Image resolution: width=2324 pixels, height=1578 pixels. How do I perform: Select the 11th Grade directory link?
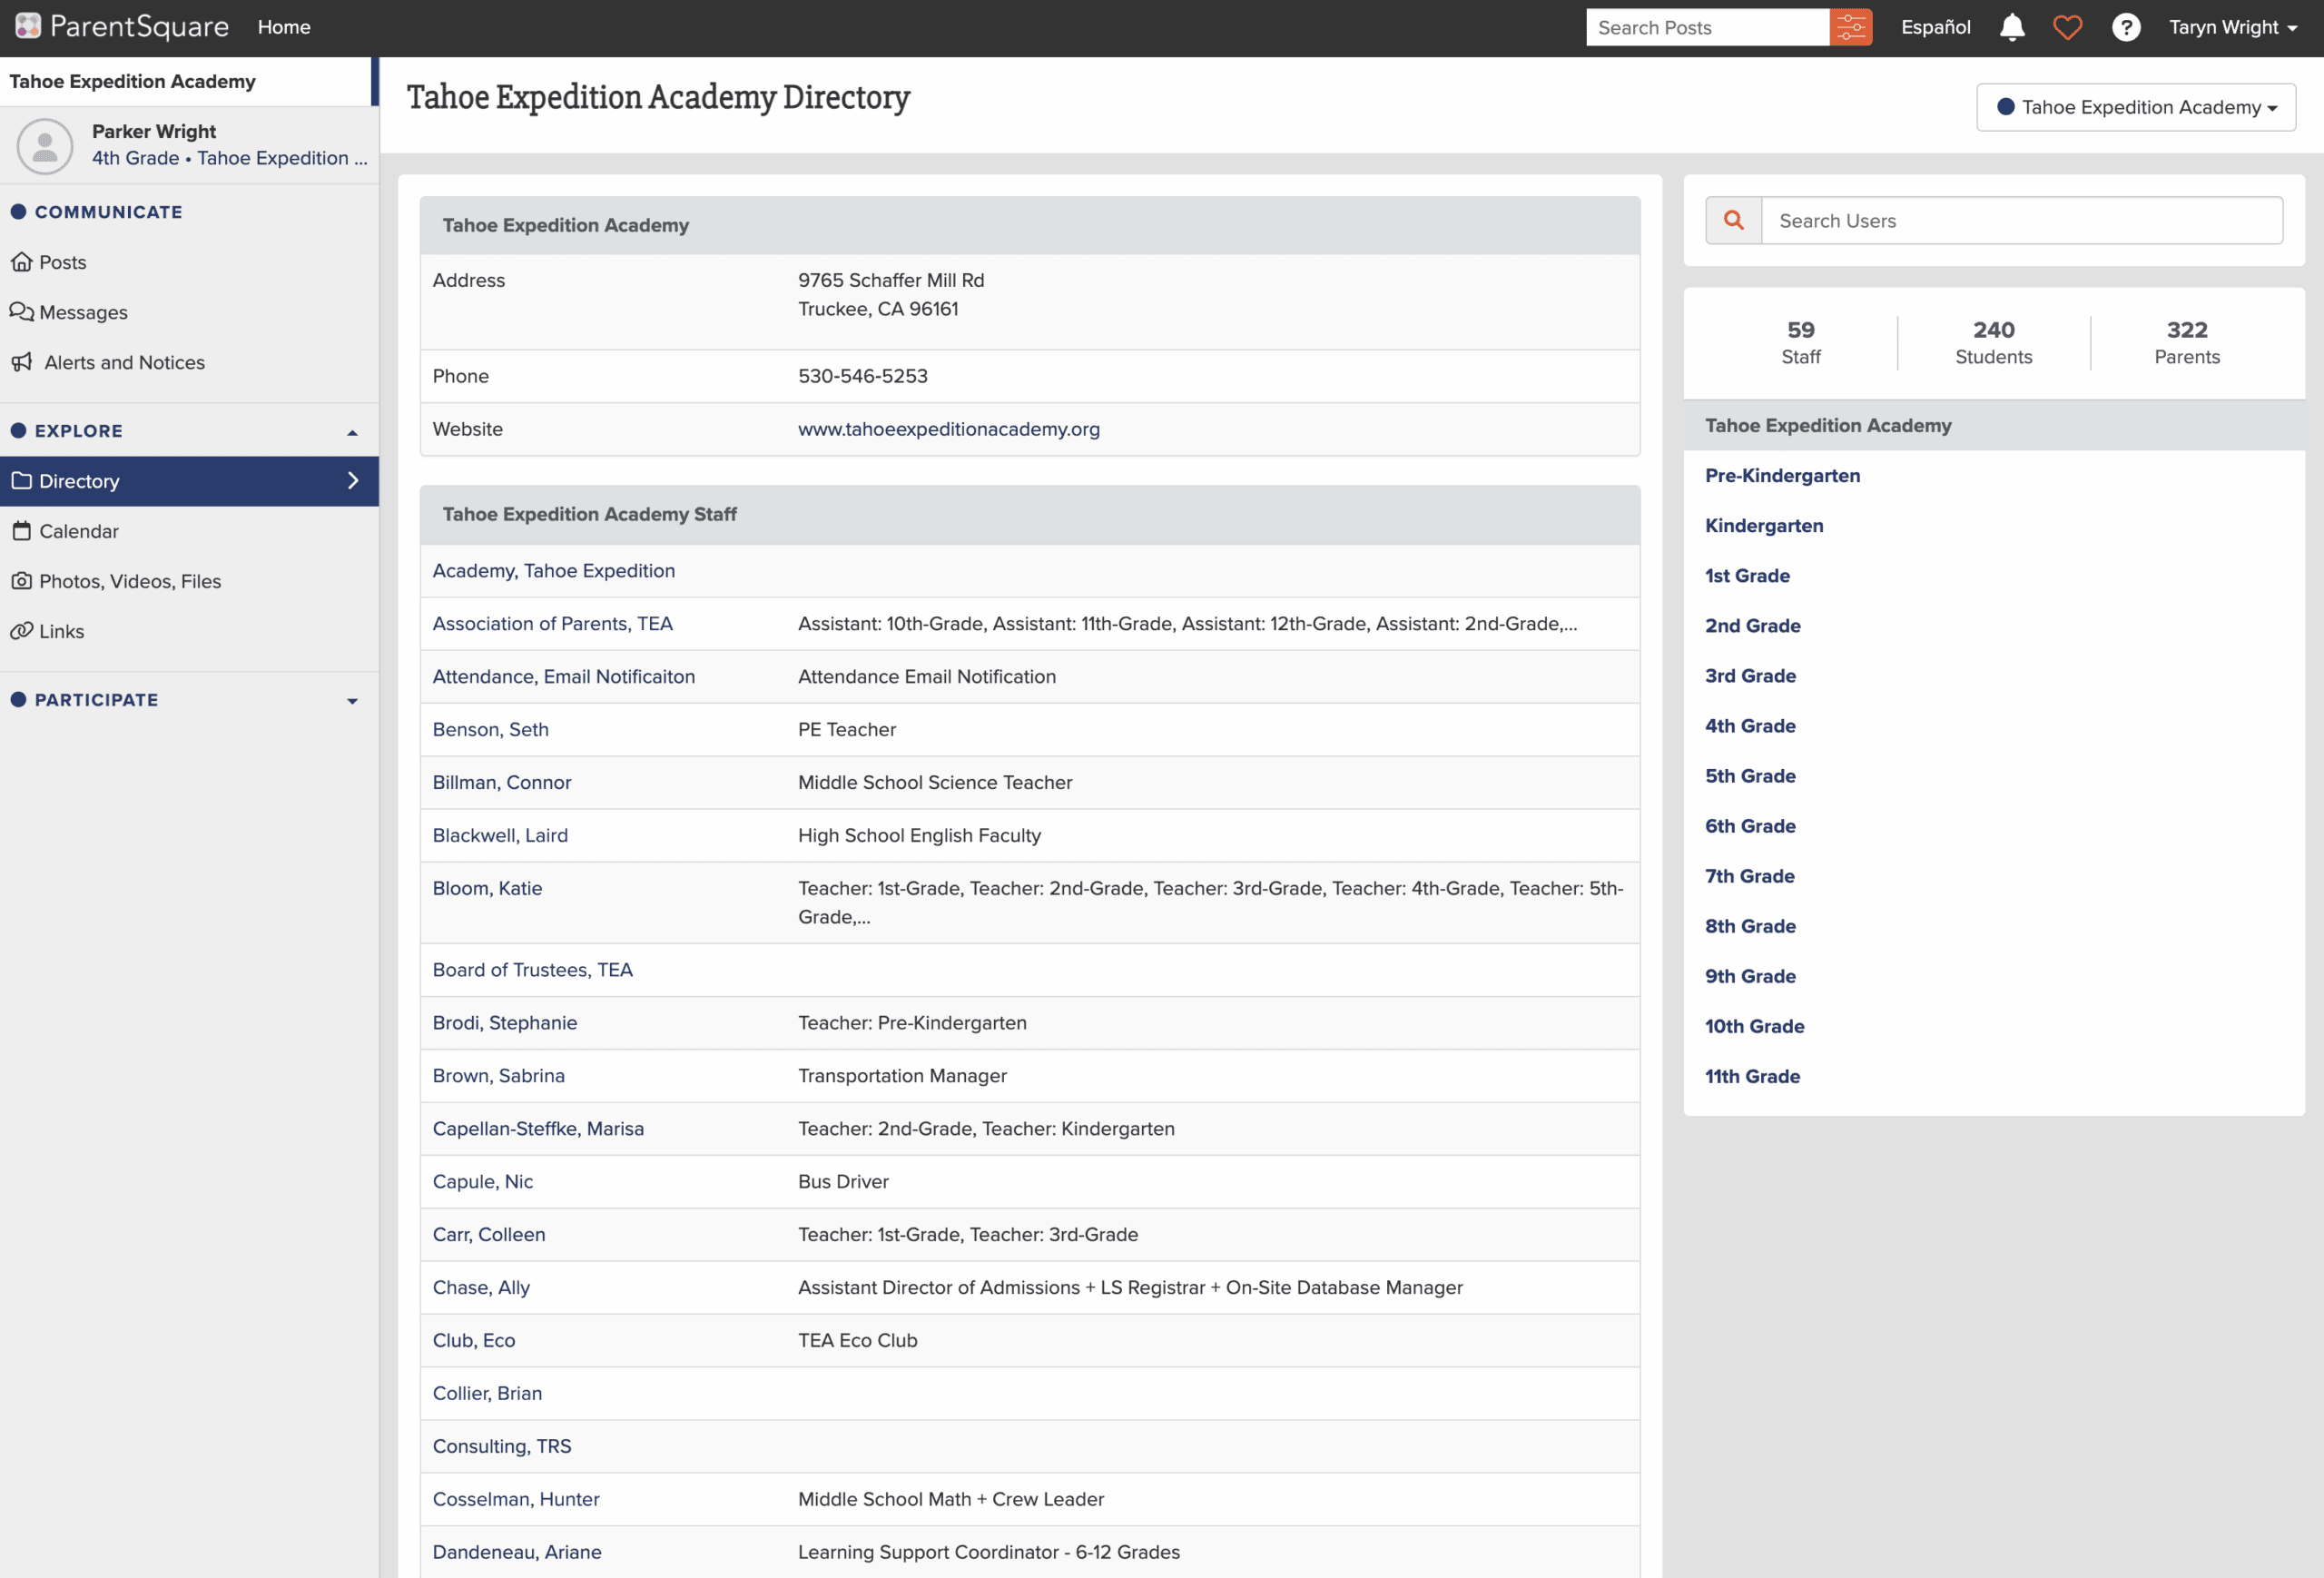pos(1752,1076)
